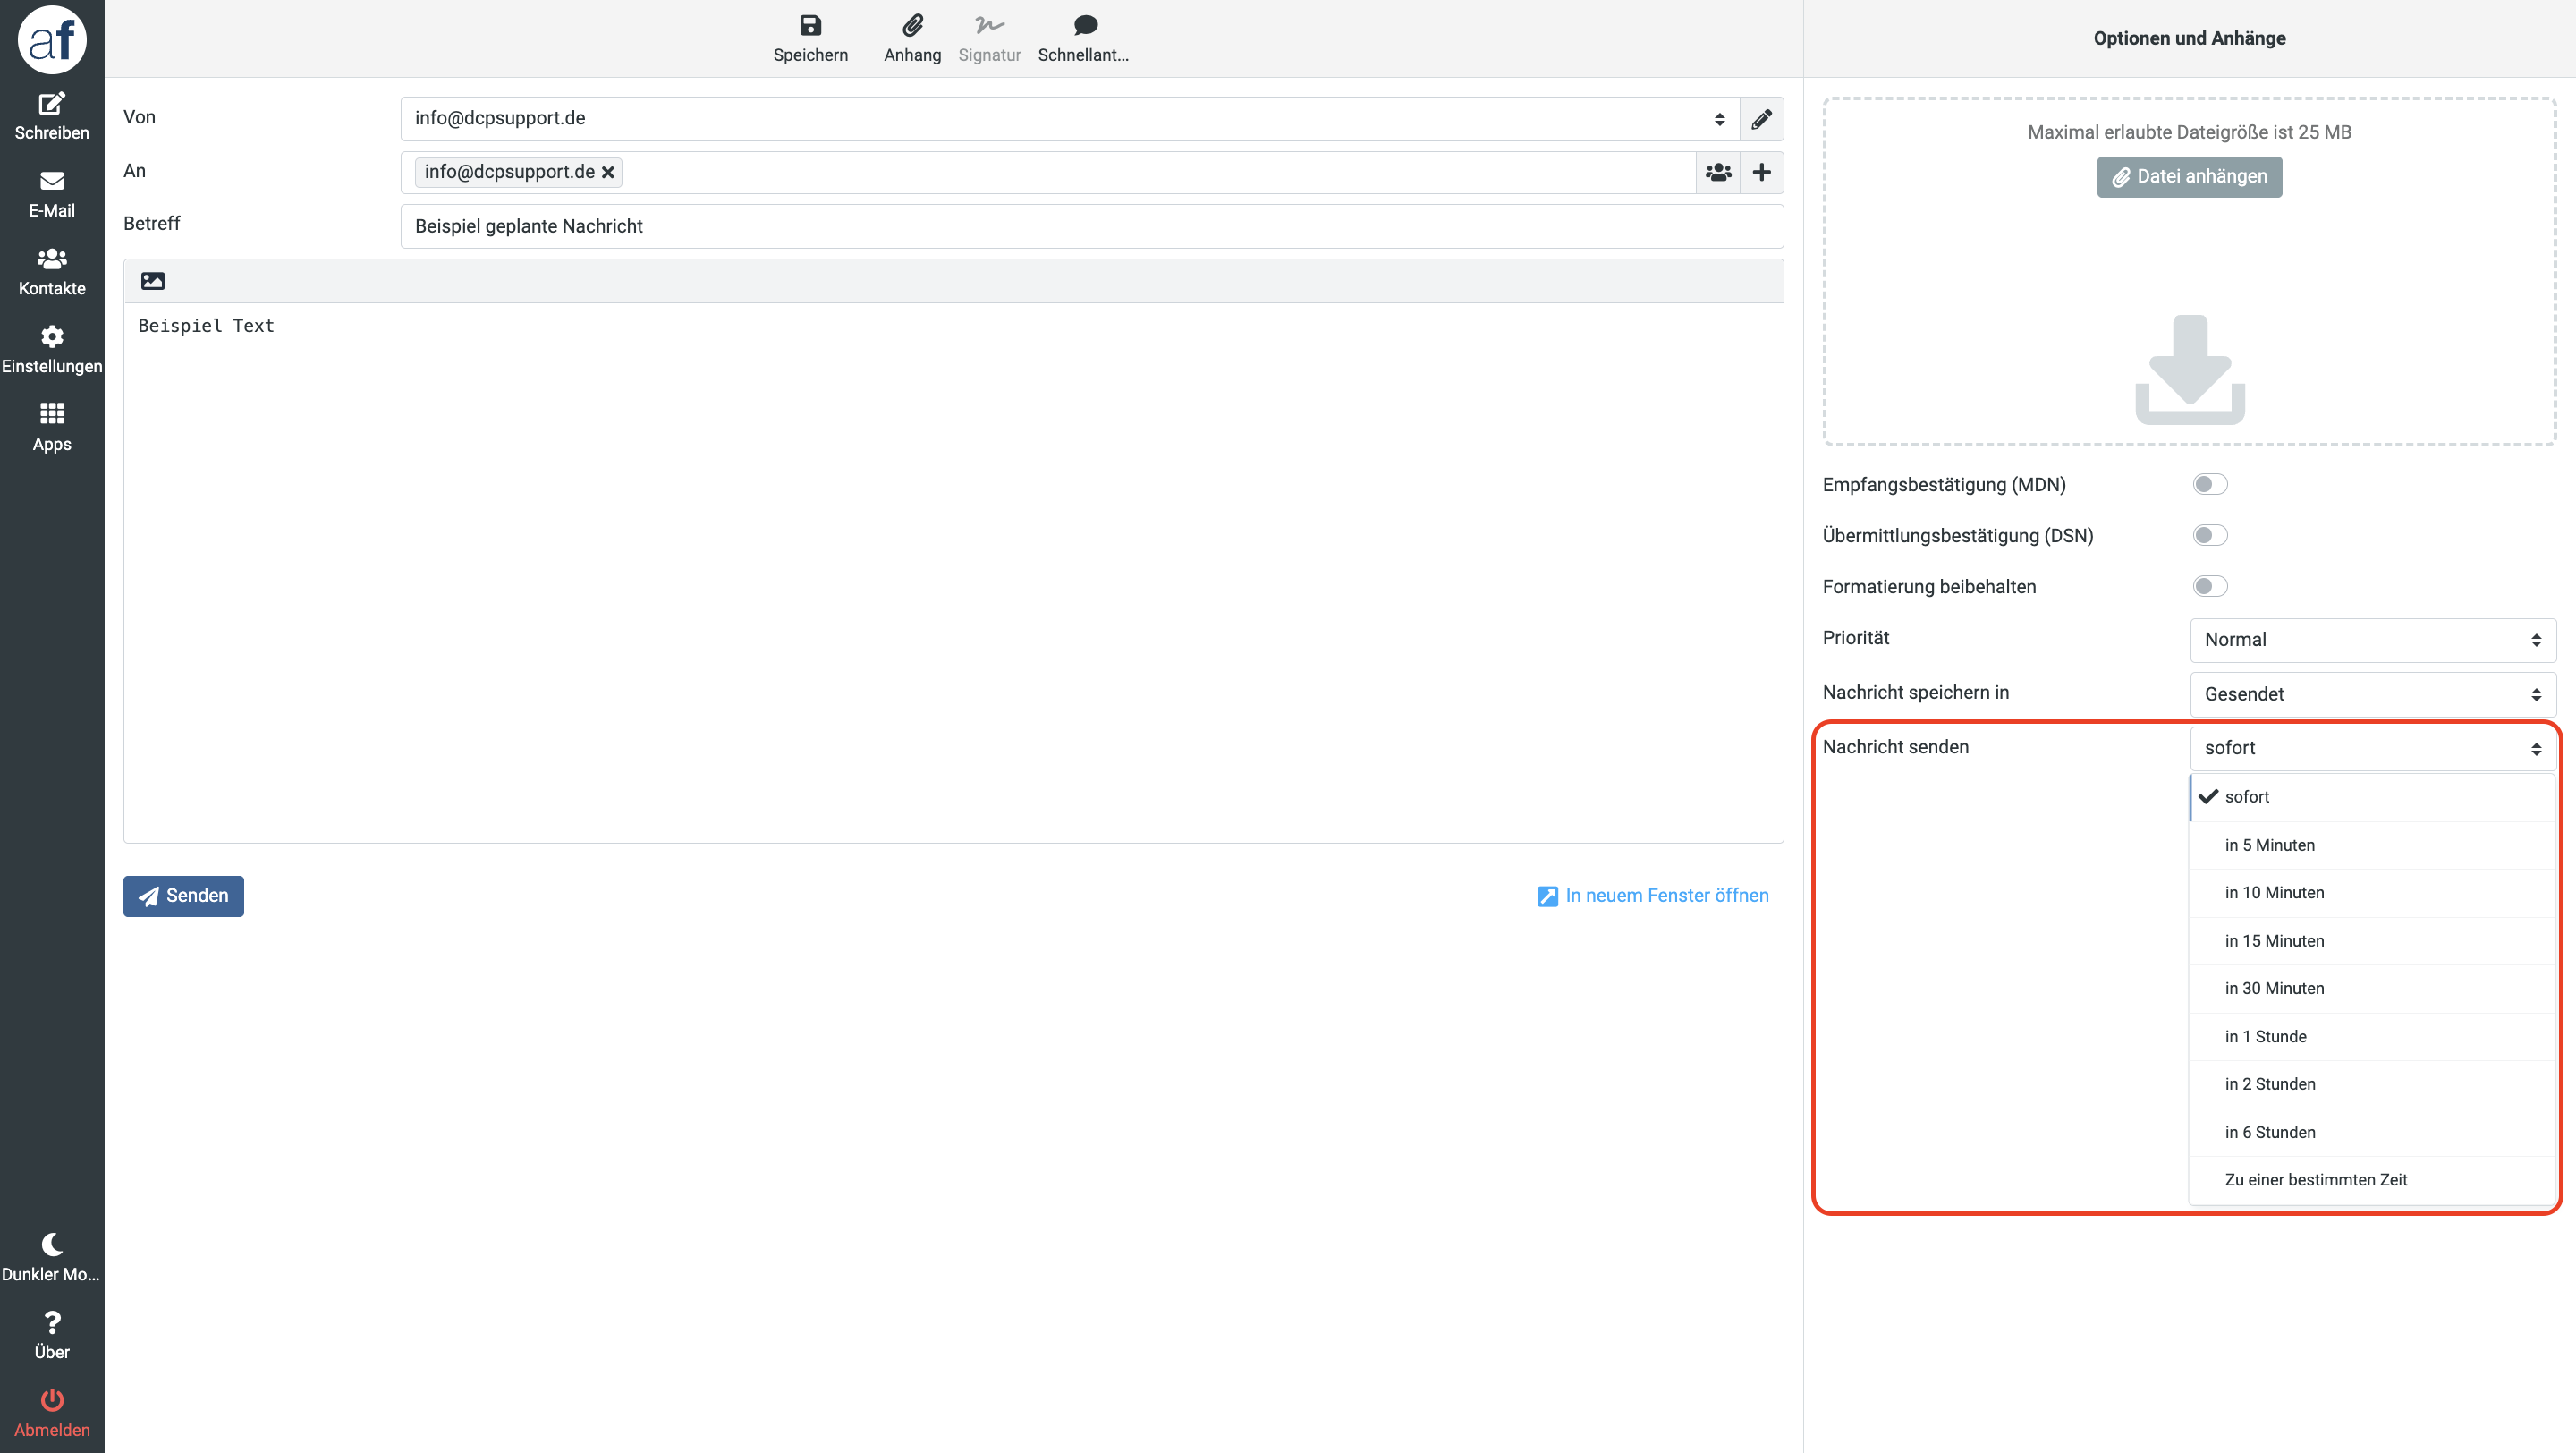Enable Empfangsbestätigung (MDN) toggle
This screenshot has width=2576, height=1453.
[x=2209, y=485]
